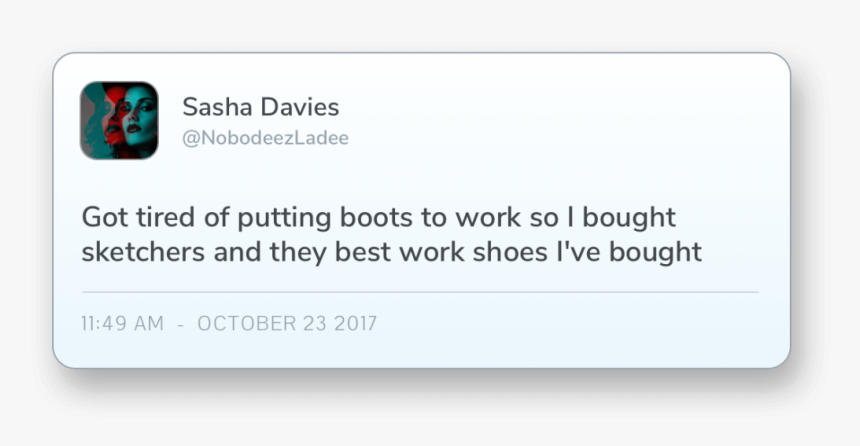Select the OCTOBER 23 2017 date
The height and width of the screenshot is (446, 860).
(287, 324)
